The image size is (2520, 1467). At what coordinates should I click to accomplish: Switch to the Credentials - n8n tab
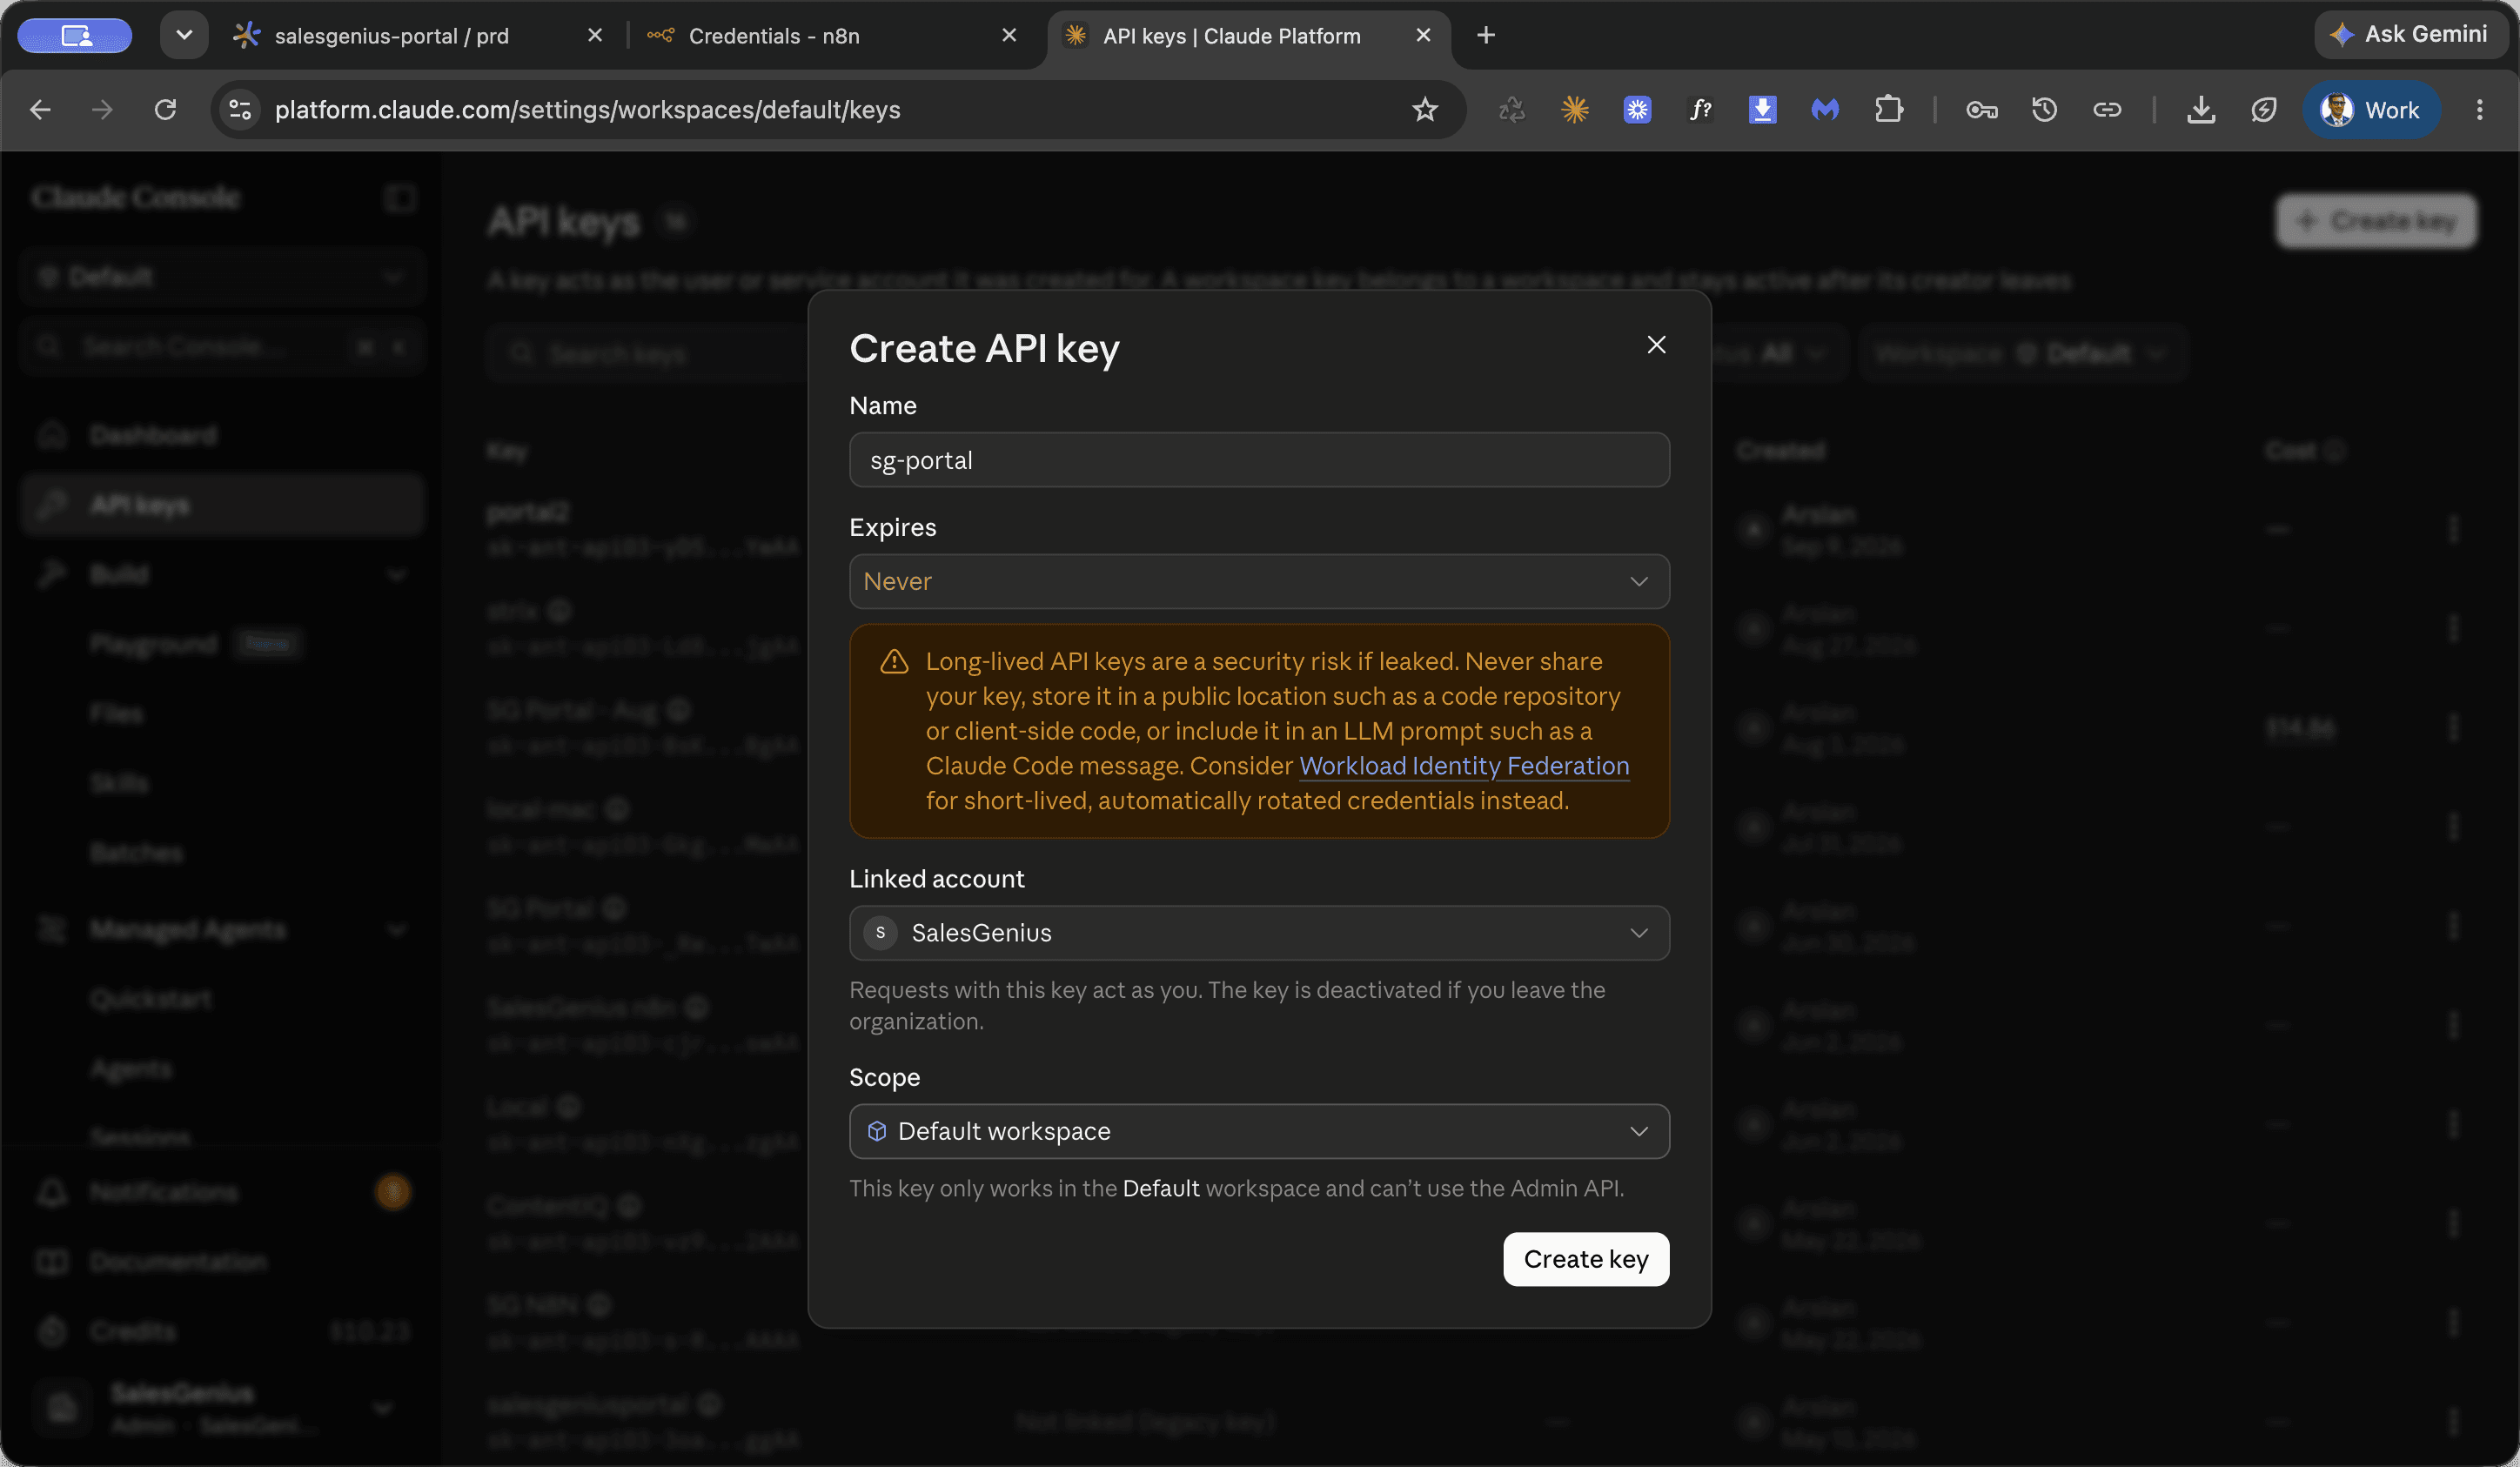pyautogui.click(x=774, y=36)
